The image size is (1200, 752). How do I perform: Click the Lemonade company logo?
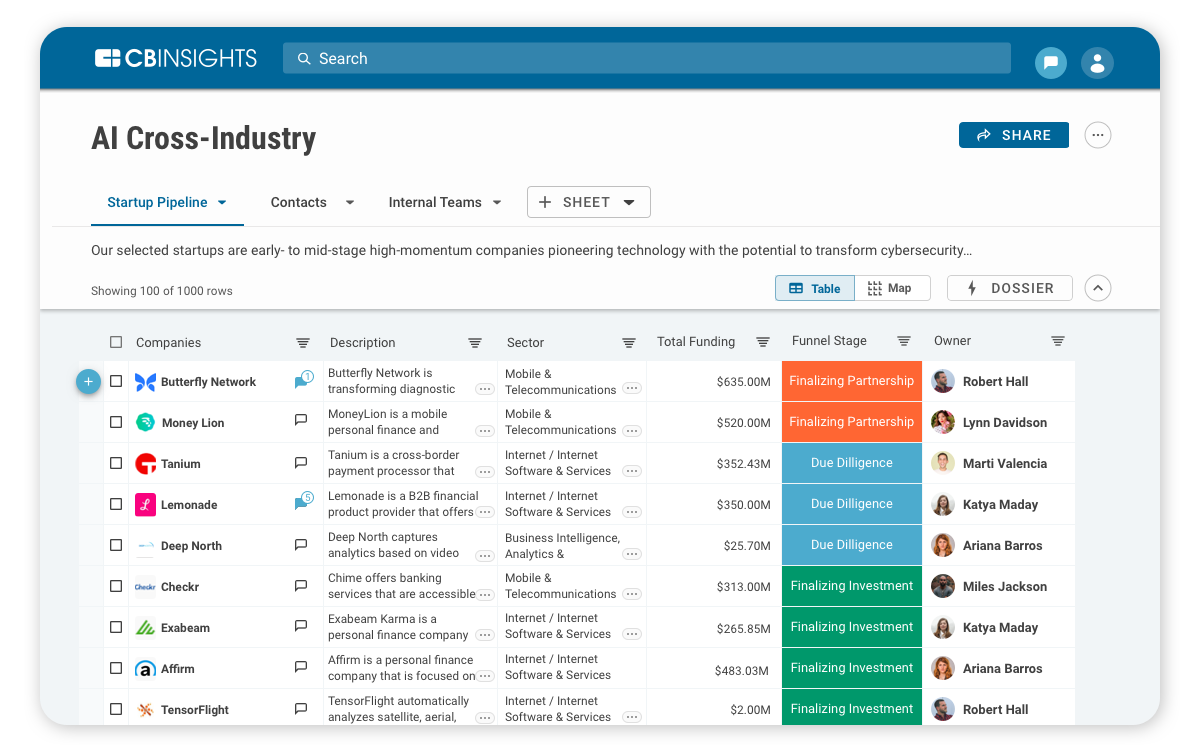tap(145, 505)
